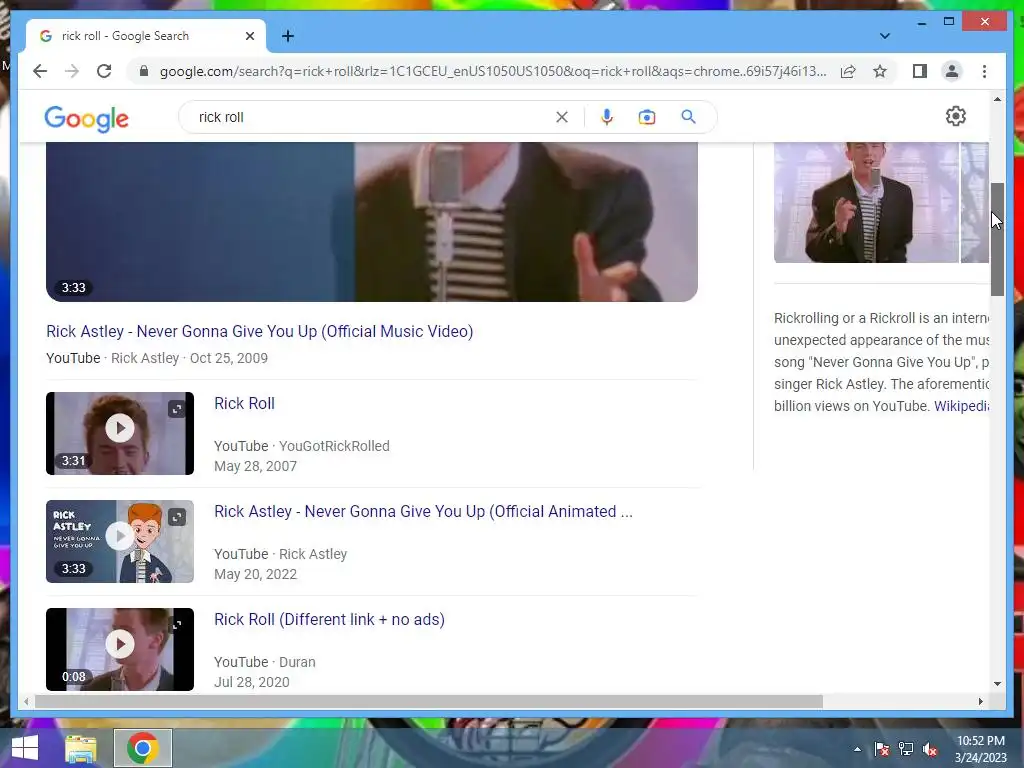Open the Rick Roll video link
The image size is (1024, 768).
[244, 404]
